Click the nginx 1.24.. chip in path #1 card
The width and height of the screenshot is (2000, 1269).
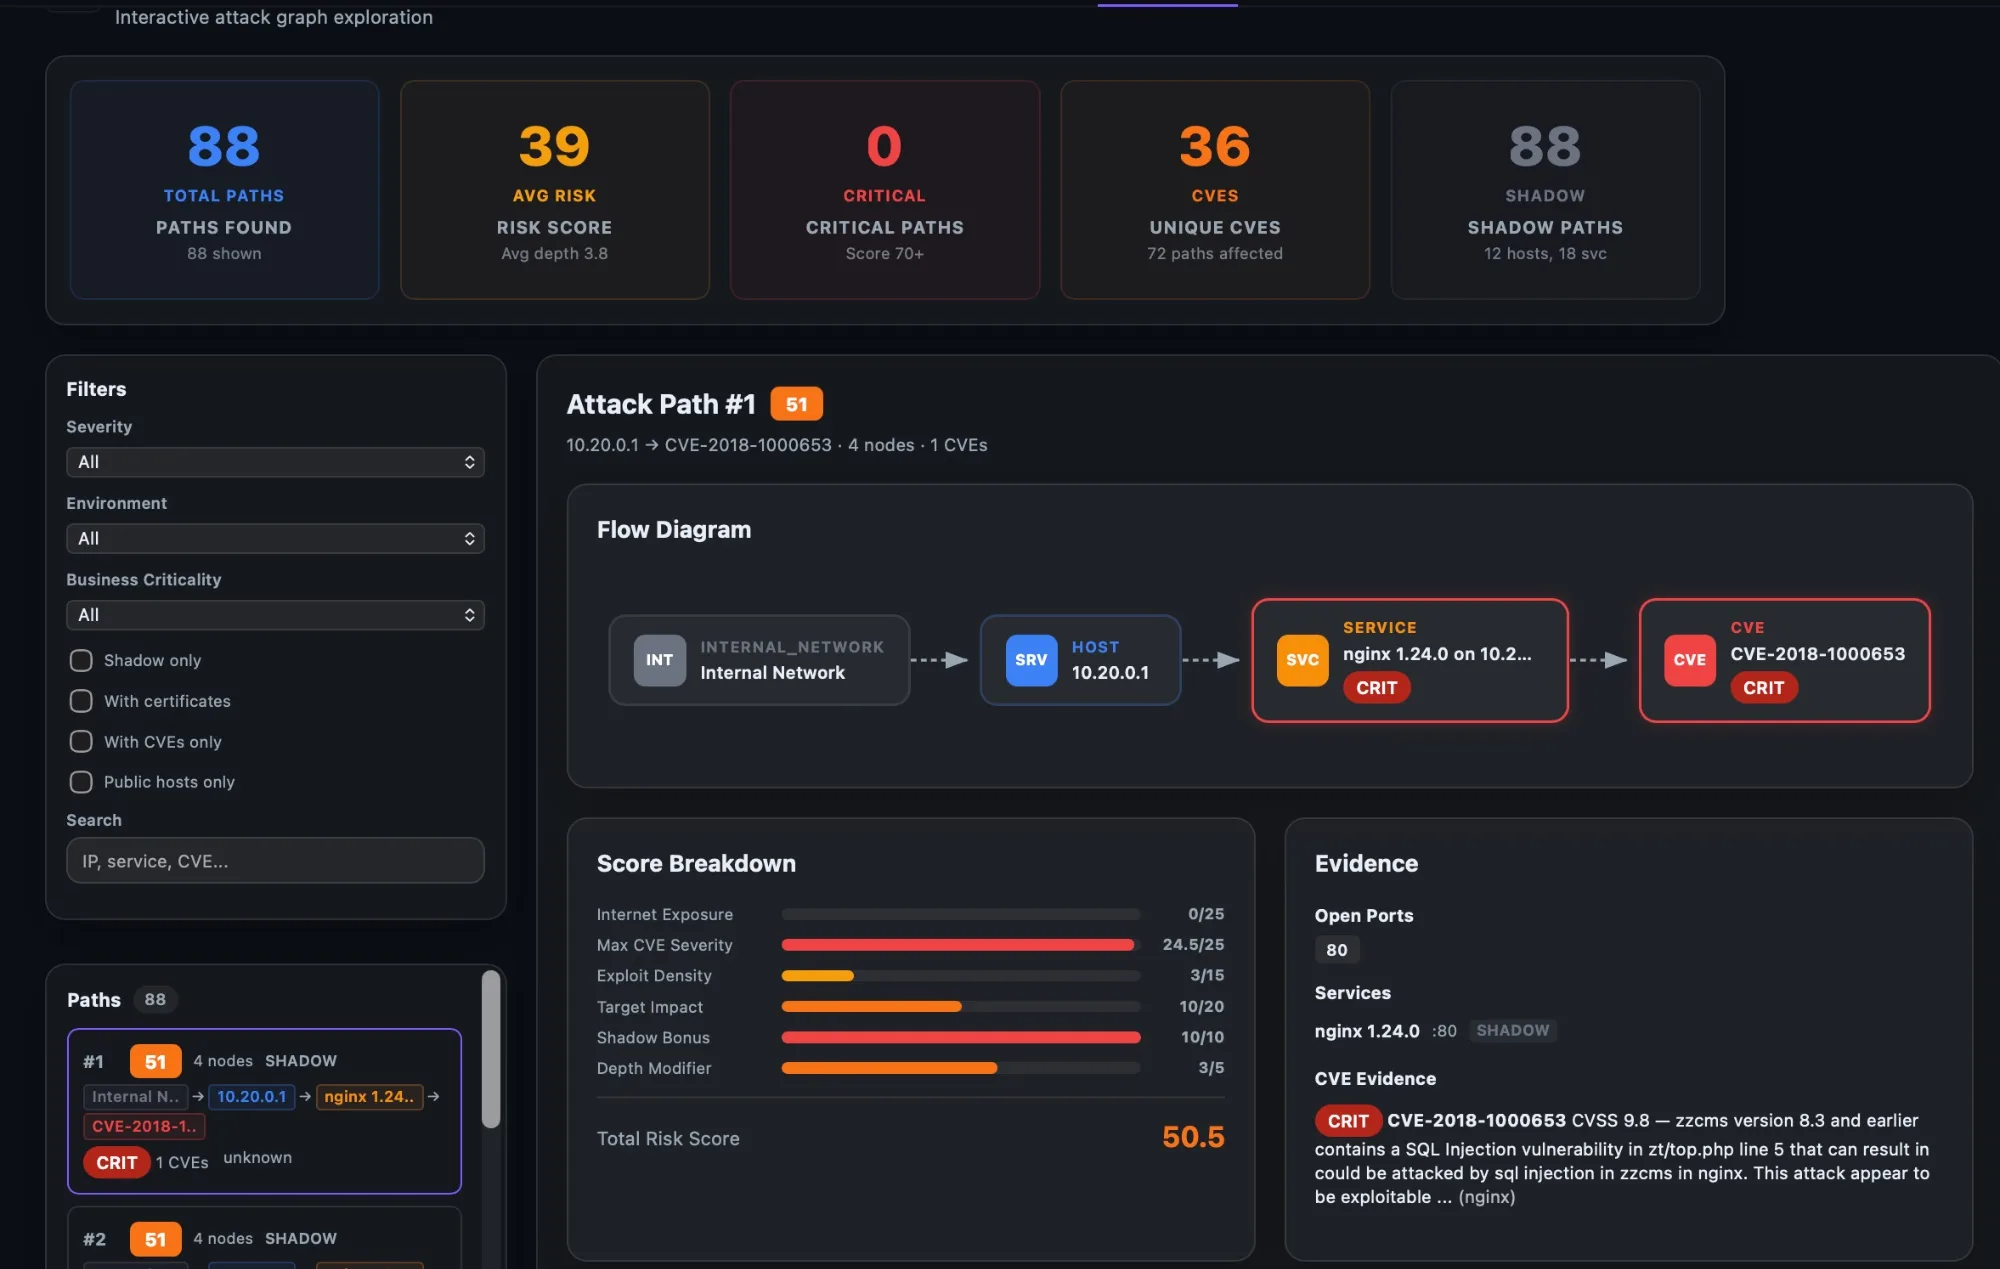(x=369, y=1097)
